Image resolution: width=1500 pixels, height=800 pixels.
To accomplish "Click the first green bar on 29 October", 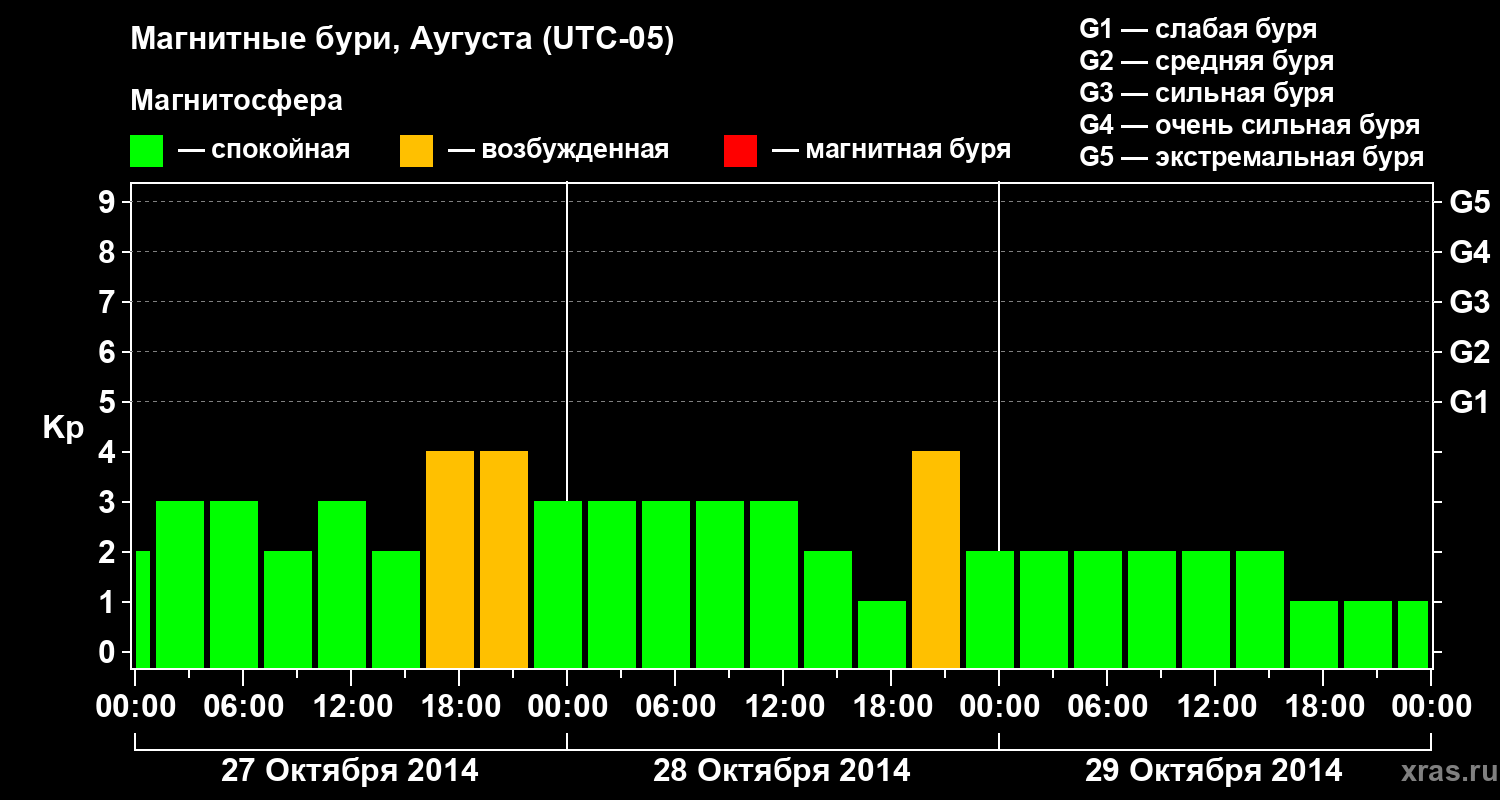I will pyautogui.click(x=990, y=609).
